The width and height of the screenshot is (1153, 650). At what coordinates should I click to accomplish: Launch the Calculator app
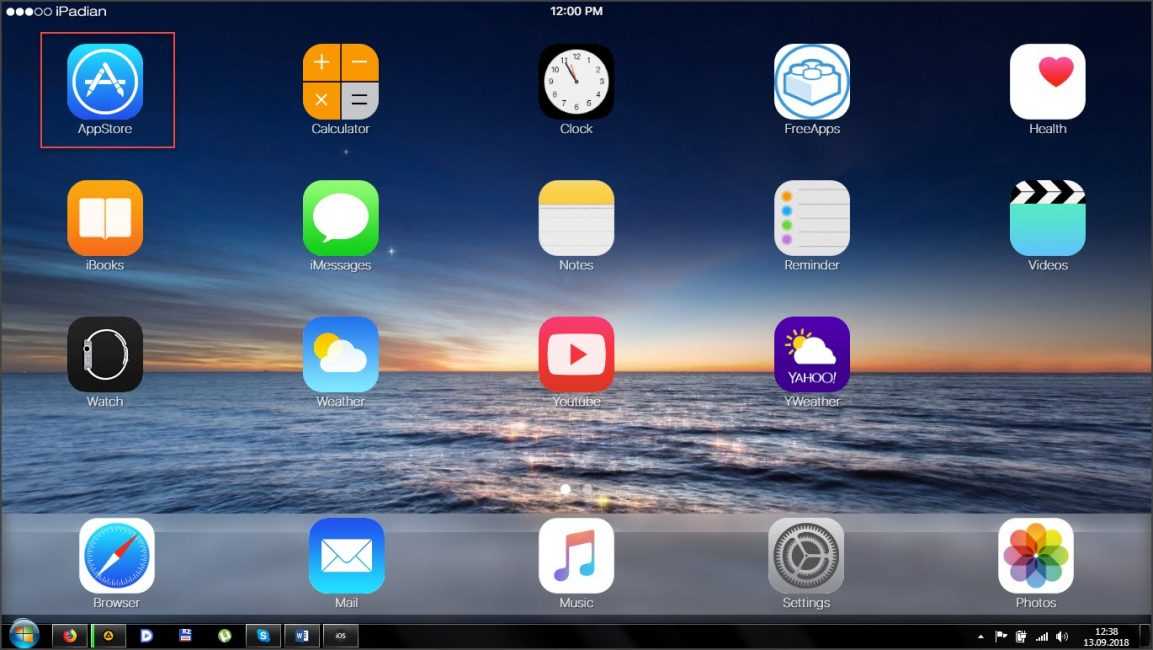tap(341, 82)
